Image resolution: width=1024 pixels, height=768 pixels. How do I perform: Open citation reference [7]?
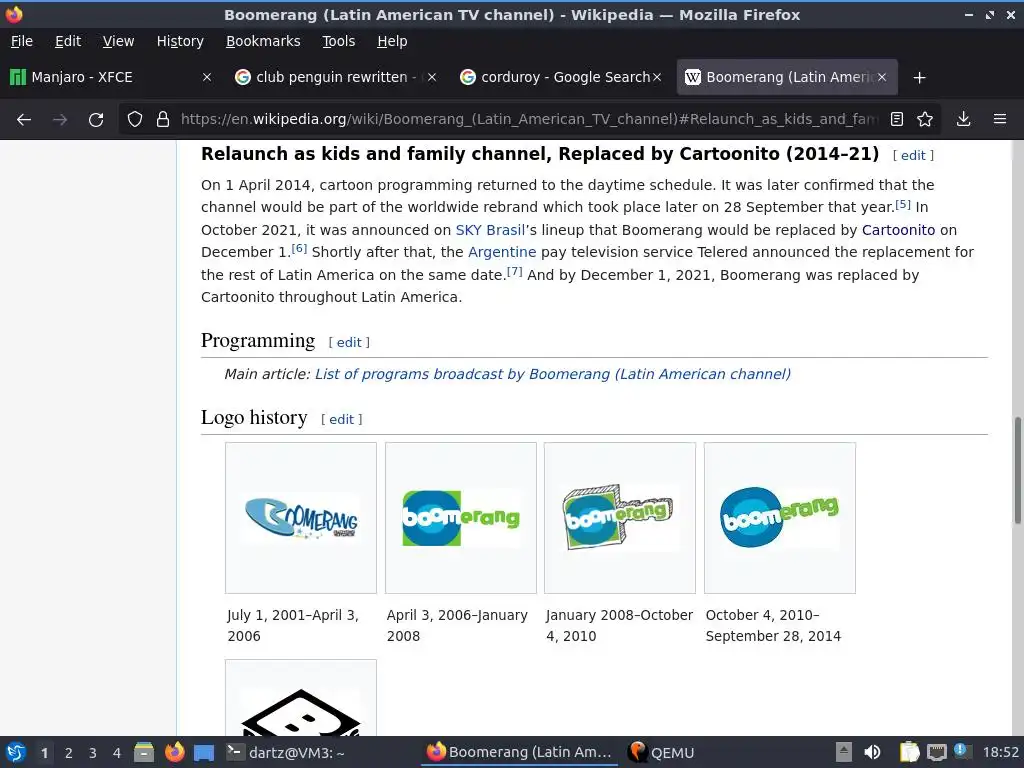pos(515,271)
